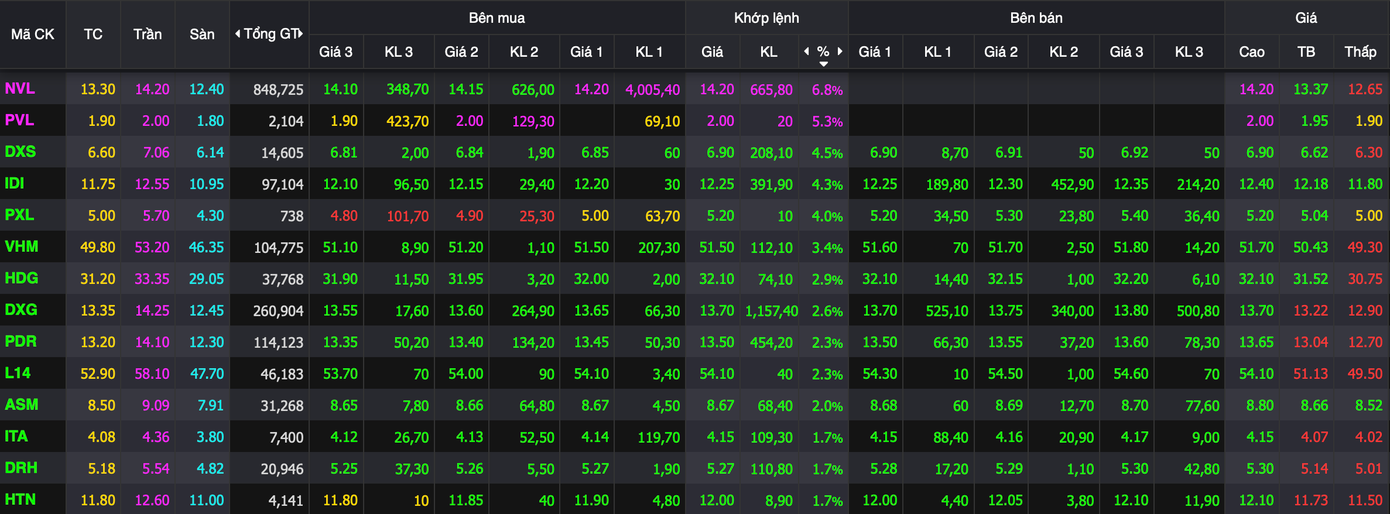
Task: Click the left arrow beside Tổng GT
Action: [x=237, y=34]
